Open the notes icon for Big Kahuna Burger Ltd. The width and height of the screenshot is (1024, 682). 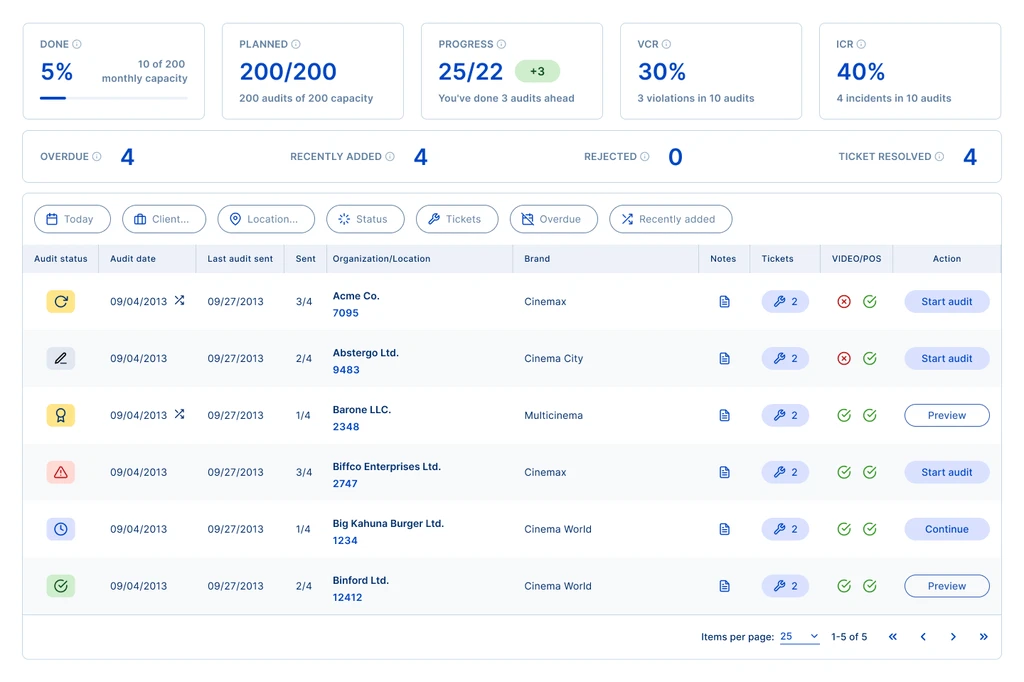tap(724, 528)
